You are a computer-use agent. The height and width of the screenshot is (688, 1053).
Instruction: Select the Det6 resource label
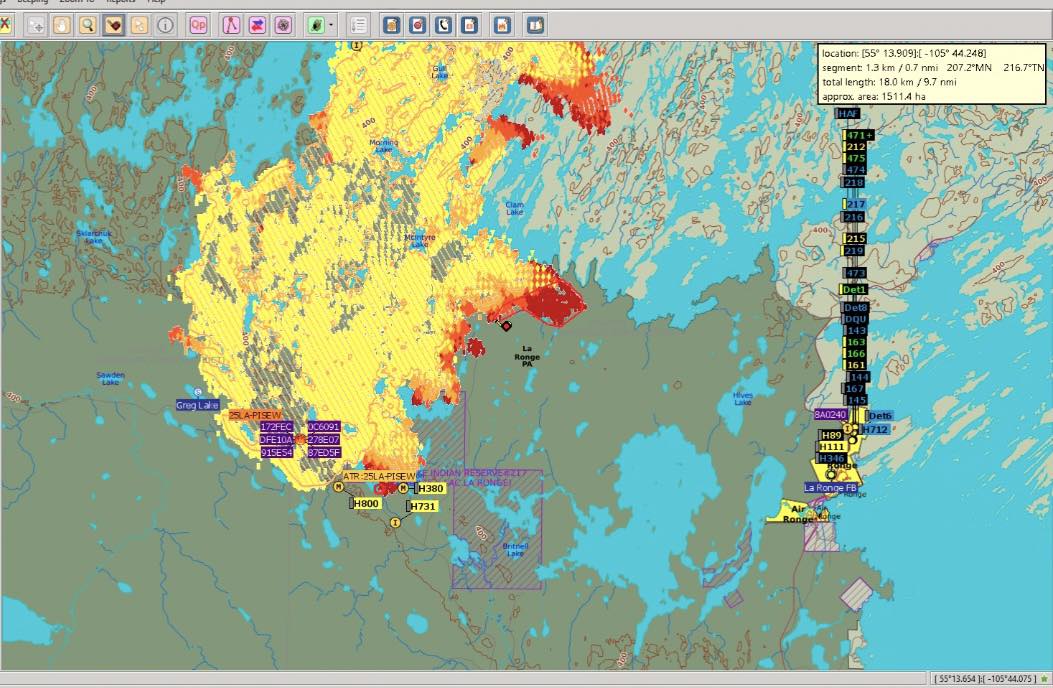(x=880, y=416)
